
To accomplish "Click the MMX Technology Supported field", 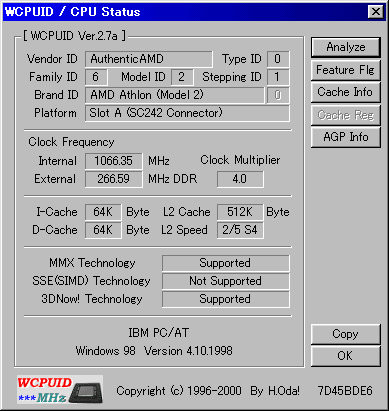I will coord(226,263).
